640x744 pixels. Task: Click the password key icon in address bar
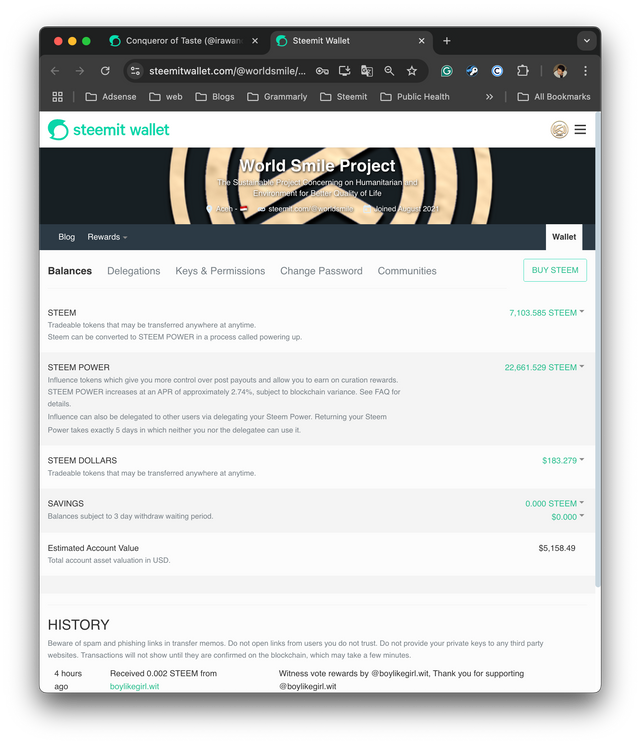[x=322, y=71]
